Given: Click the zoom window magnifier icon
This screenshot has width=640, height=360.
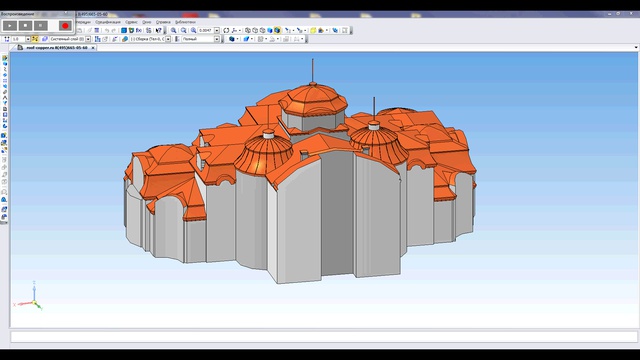Looking at the screenshot, I should 184,30.
